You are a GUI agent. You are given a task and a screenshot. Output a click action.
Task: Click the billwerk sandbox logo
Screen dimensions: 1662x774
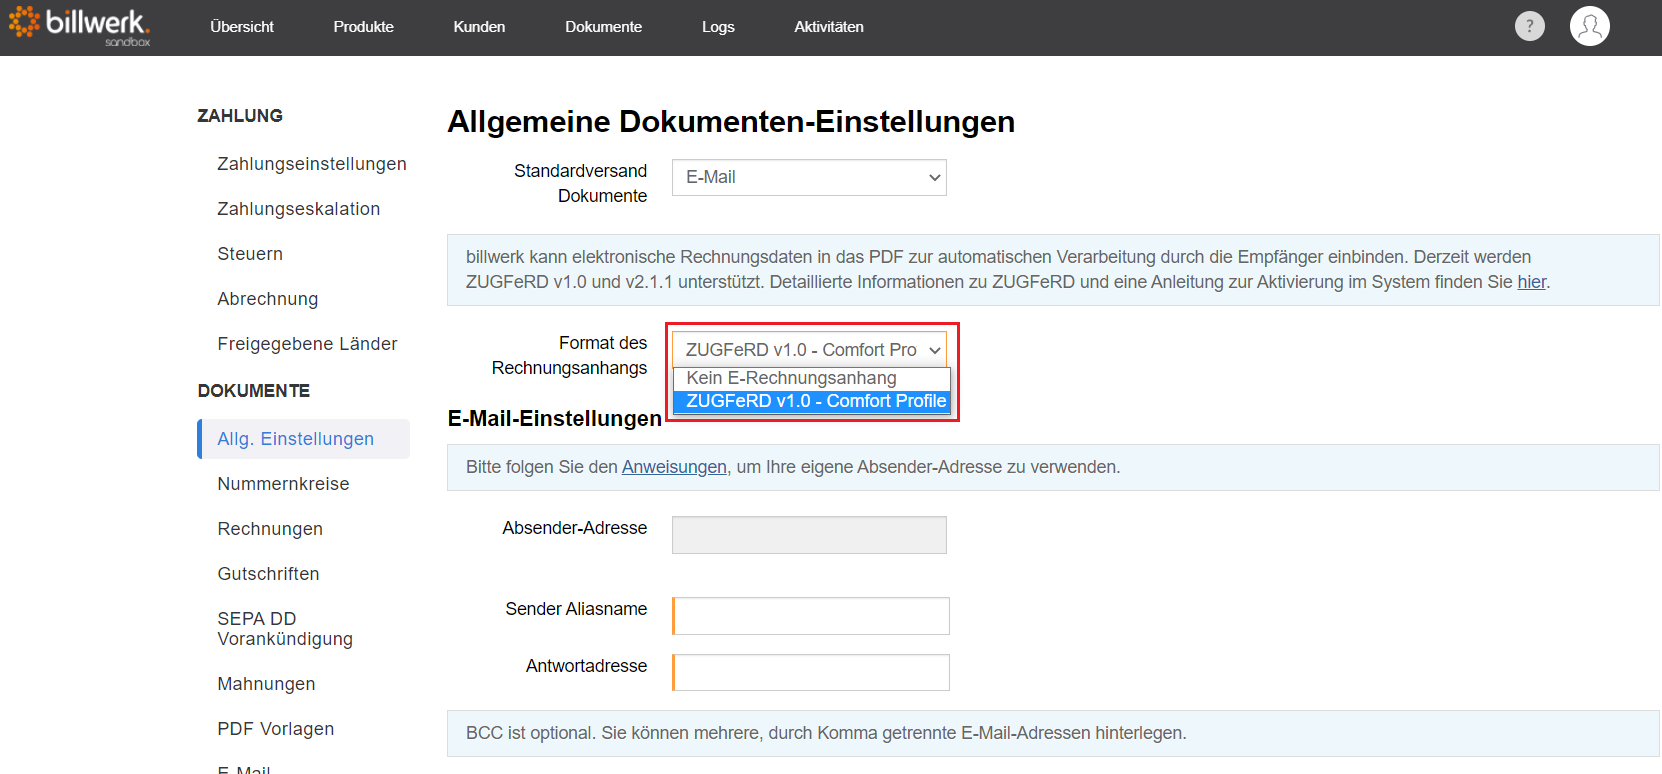[x=80, y=26]
